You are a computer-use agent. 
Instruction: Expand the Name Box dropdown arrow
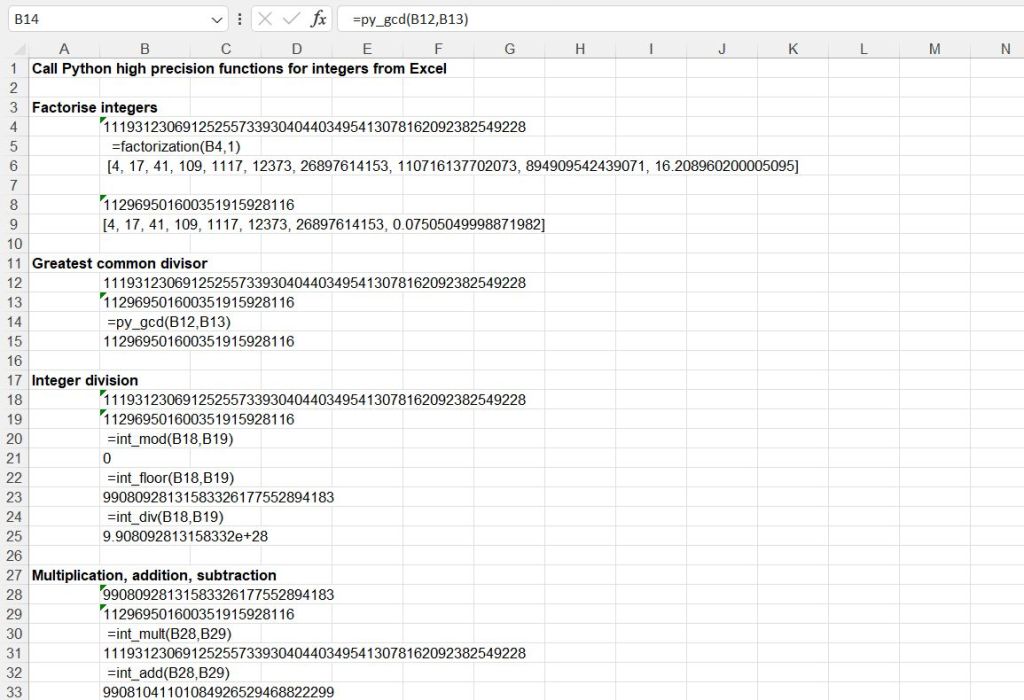pyautogui.click(x=218, y=19)
